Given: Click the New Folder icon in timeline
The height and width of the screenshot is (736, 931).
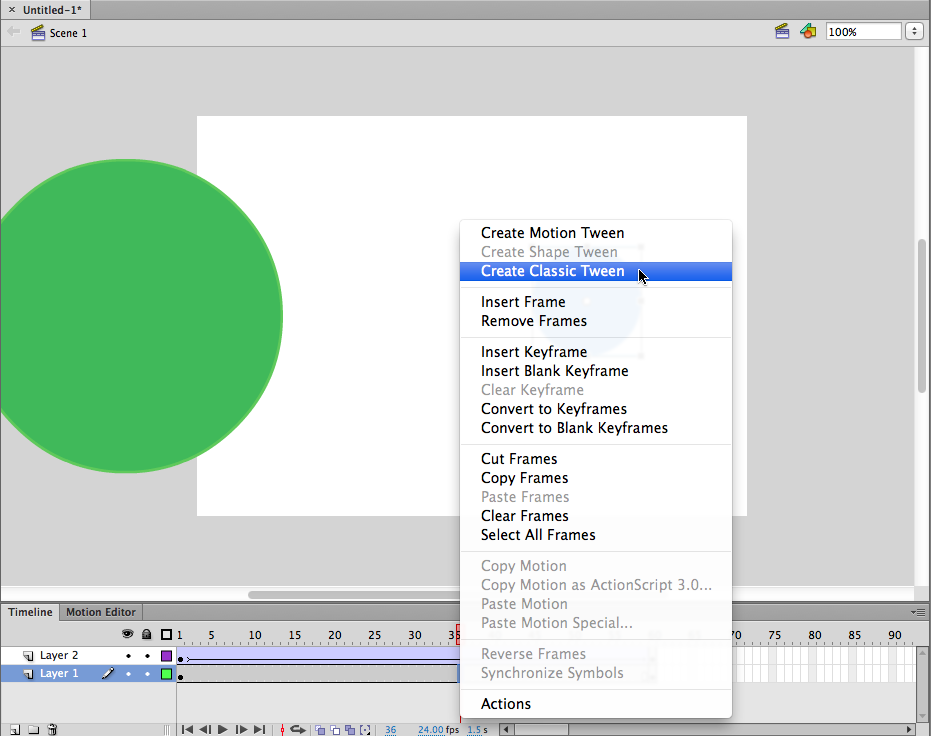Looking at the screenshot, I should tap(33, 730).
